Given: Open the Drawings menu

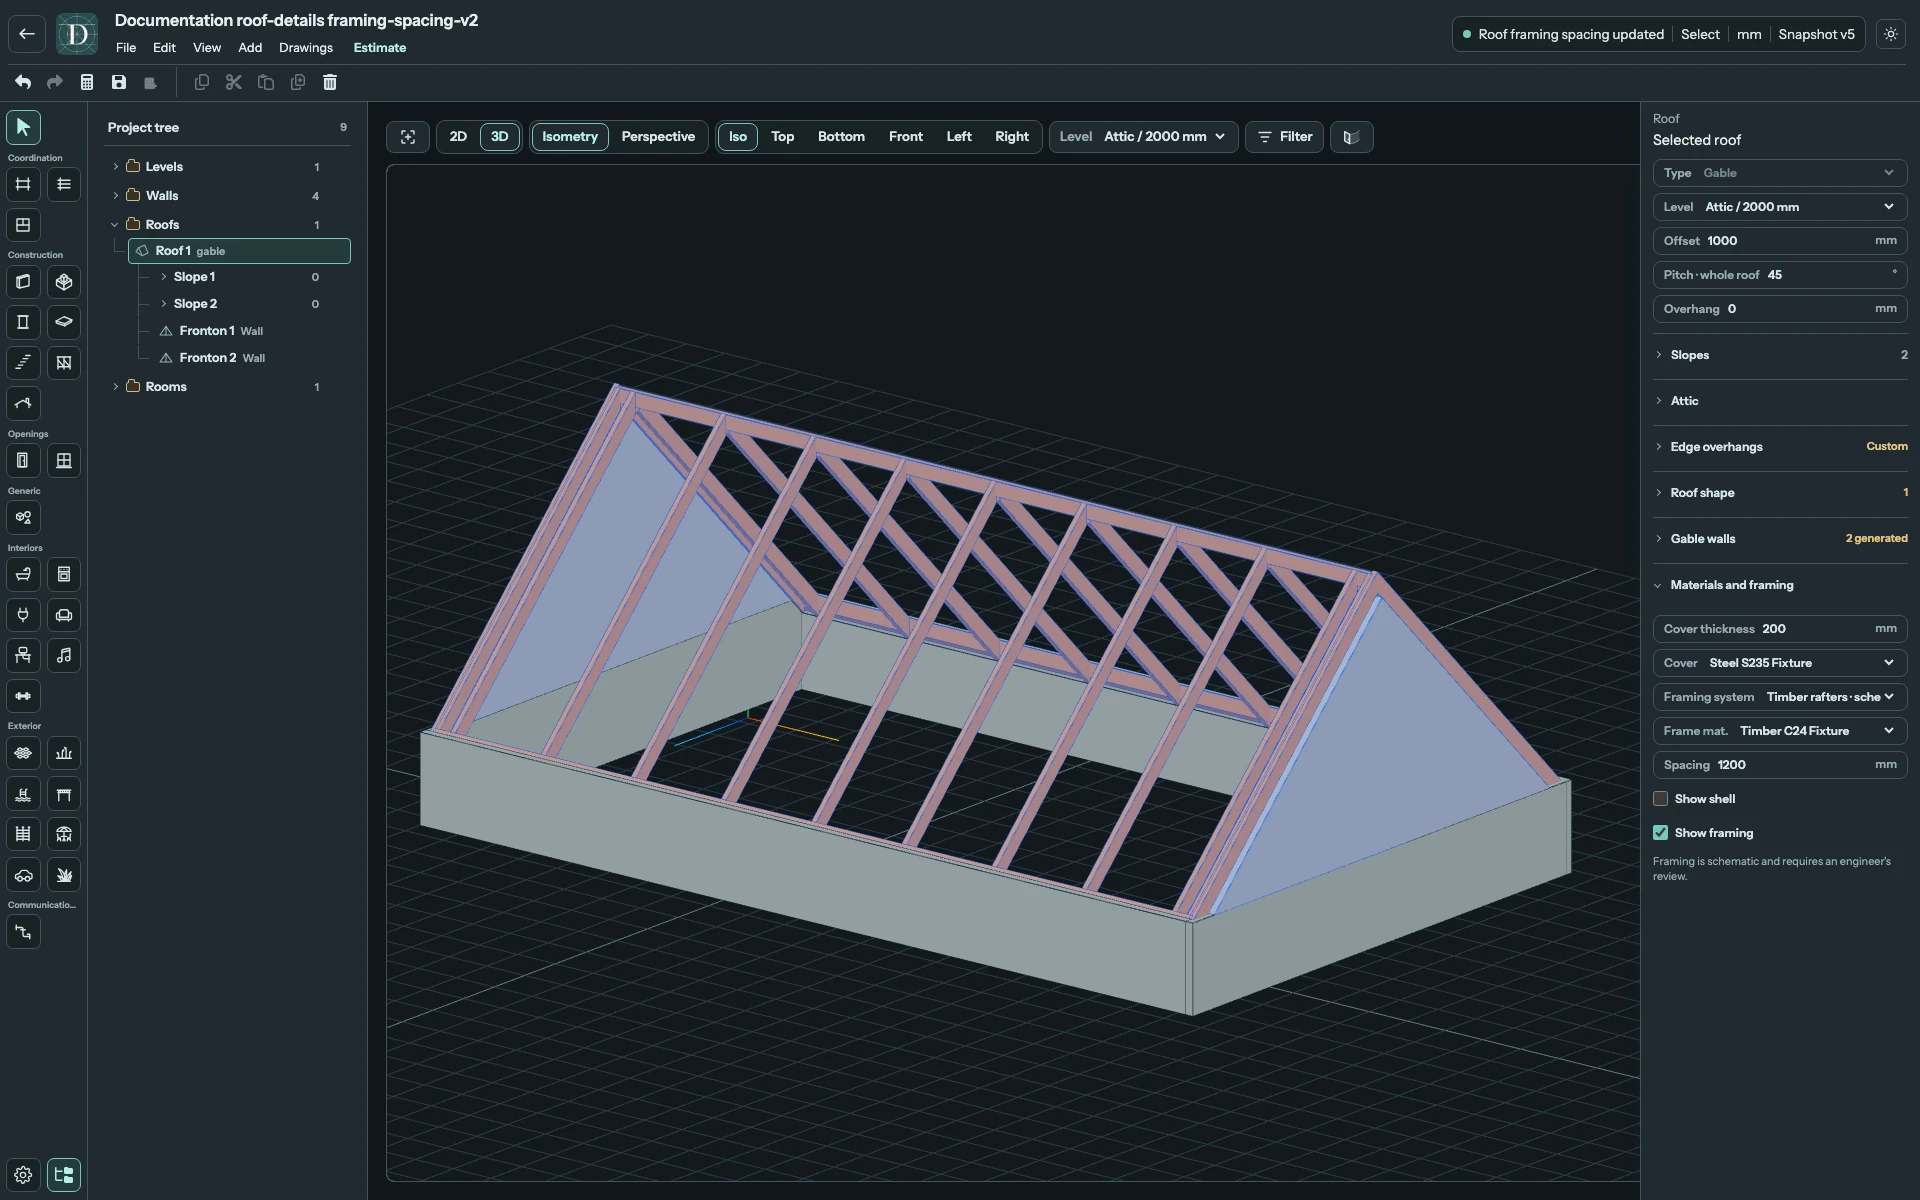Looking at the screenshot, I should click(x=306, y=48).
